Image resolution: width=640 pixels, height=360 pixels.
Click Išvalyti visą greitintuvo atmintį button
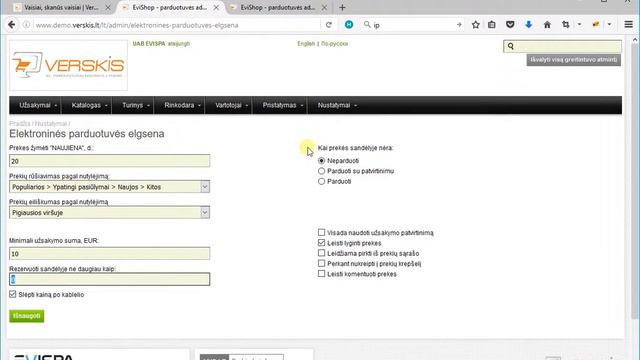573,60
